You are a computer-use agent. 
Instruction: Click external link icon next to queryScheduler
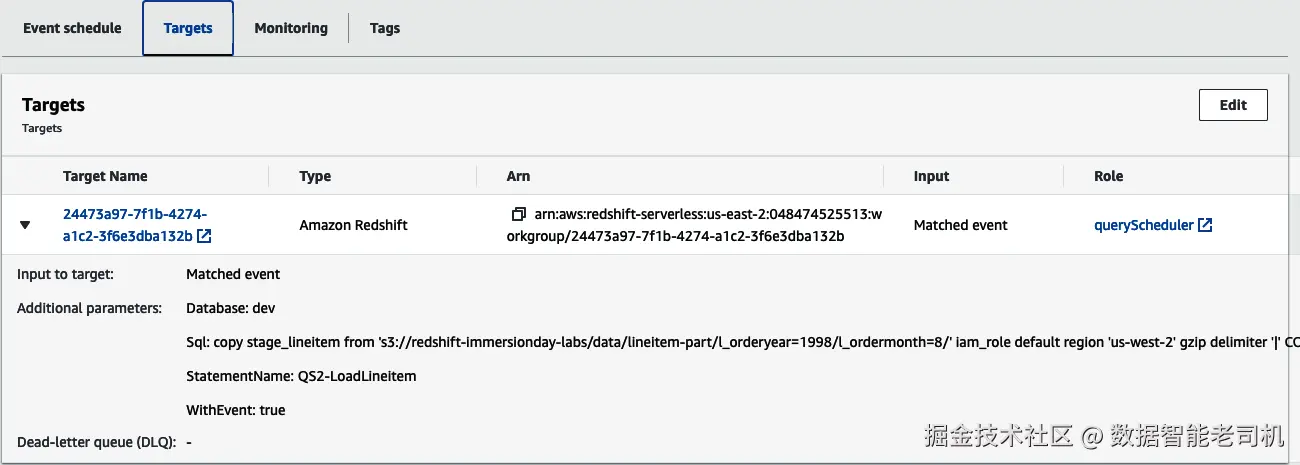(1205, 225)
